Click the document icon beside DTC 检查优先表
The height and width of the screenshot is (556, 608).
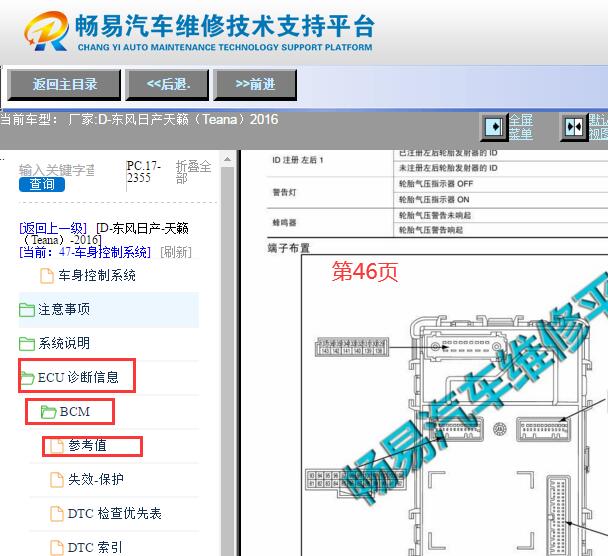(x=57, y=514)
